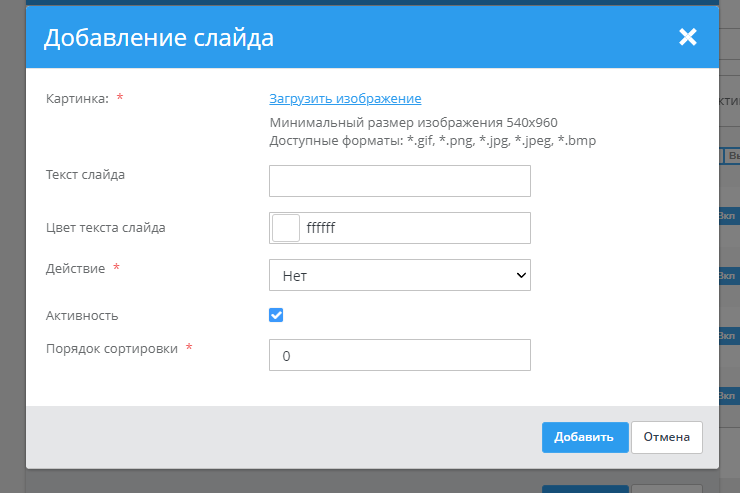
Task: Click the Порядок сортировки field with 0
Action: point(399,355)
